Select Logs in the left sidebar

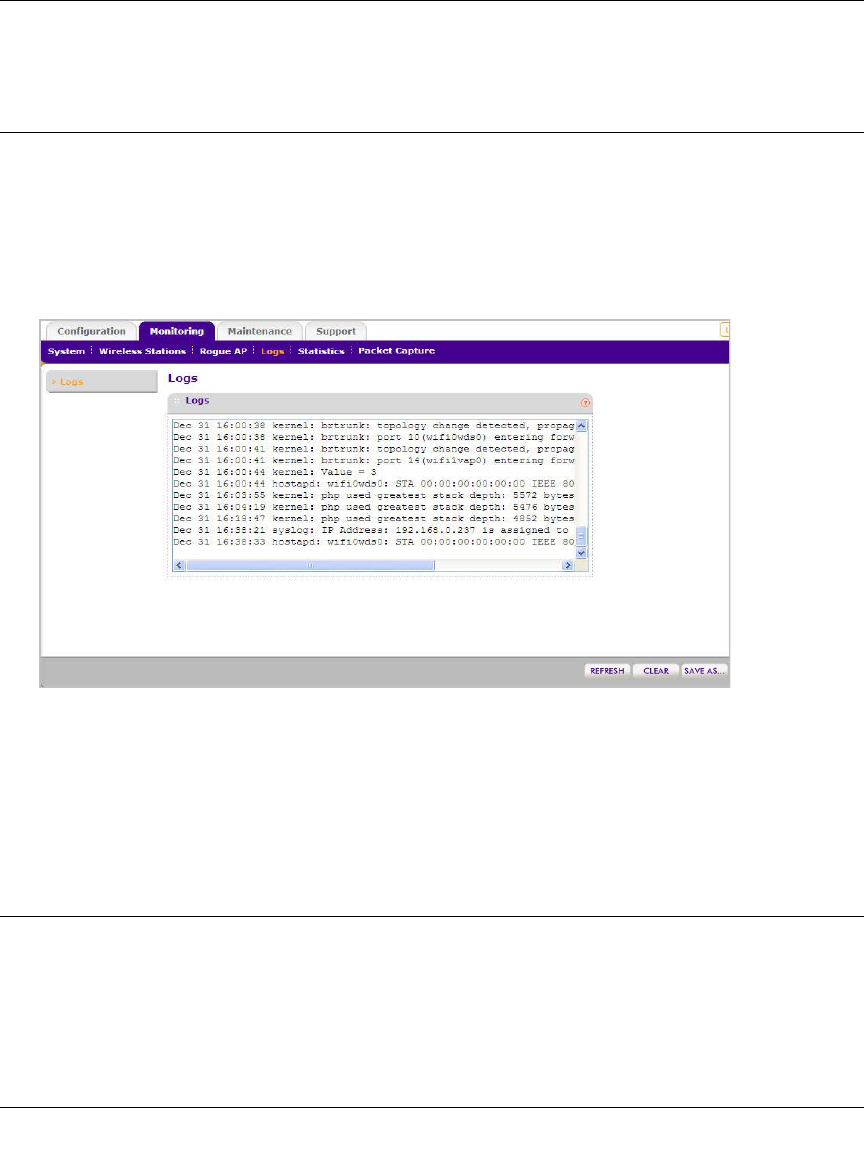coord(101,381)
